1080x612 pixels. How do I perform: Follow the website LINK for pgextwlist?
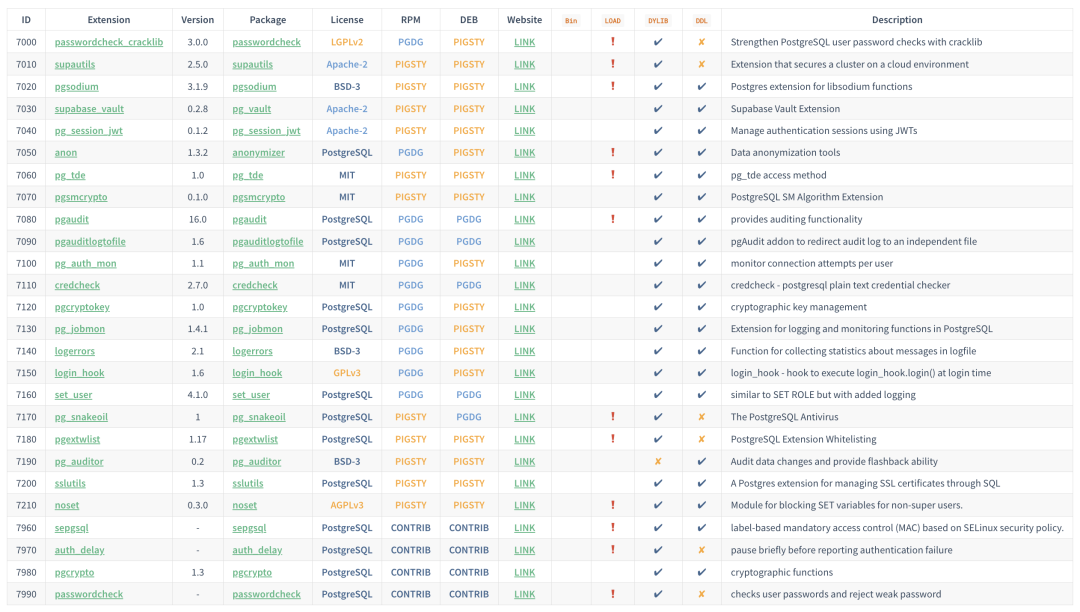tap(524, 439)
